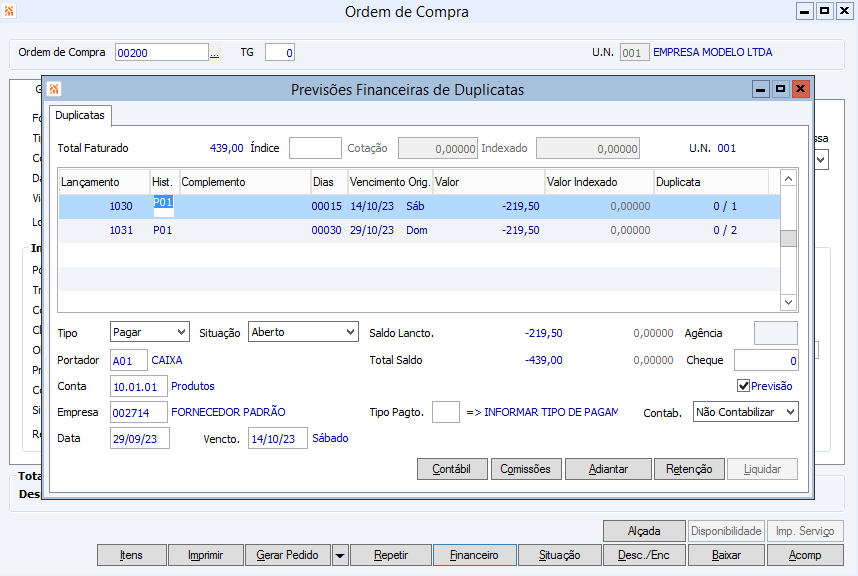Minimize the Previsões Financeiras de Duplicatas dialog
This screenshot has width=858, height=576.
[x=761, y=89]
